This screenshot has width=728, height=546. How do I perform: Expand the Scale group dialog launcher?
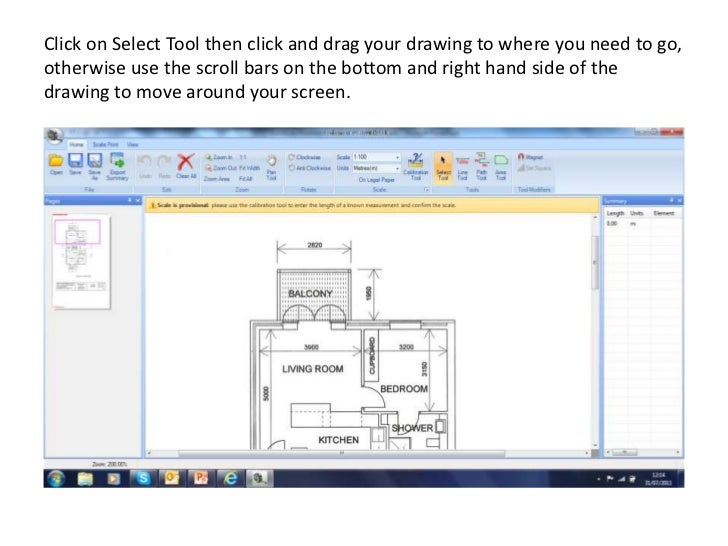click(x=426, y=189)
